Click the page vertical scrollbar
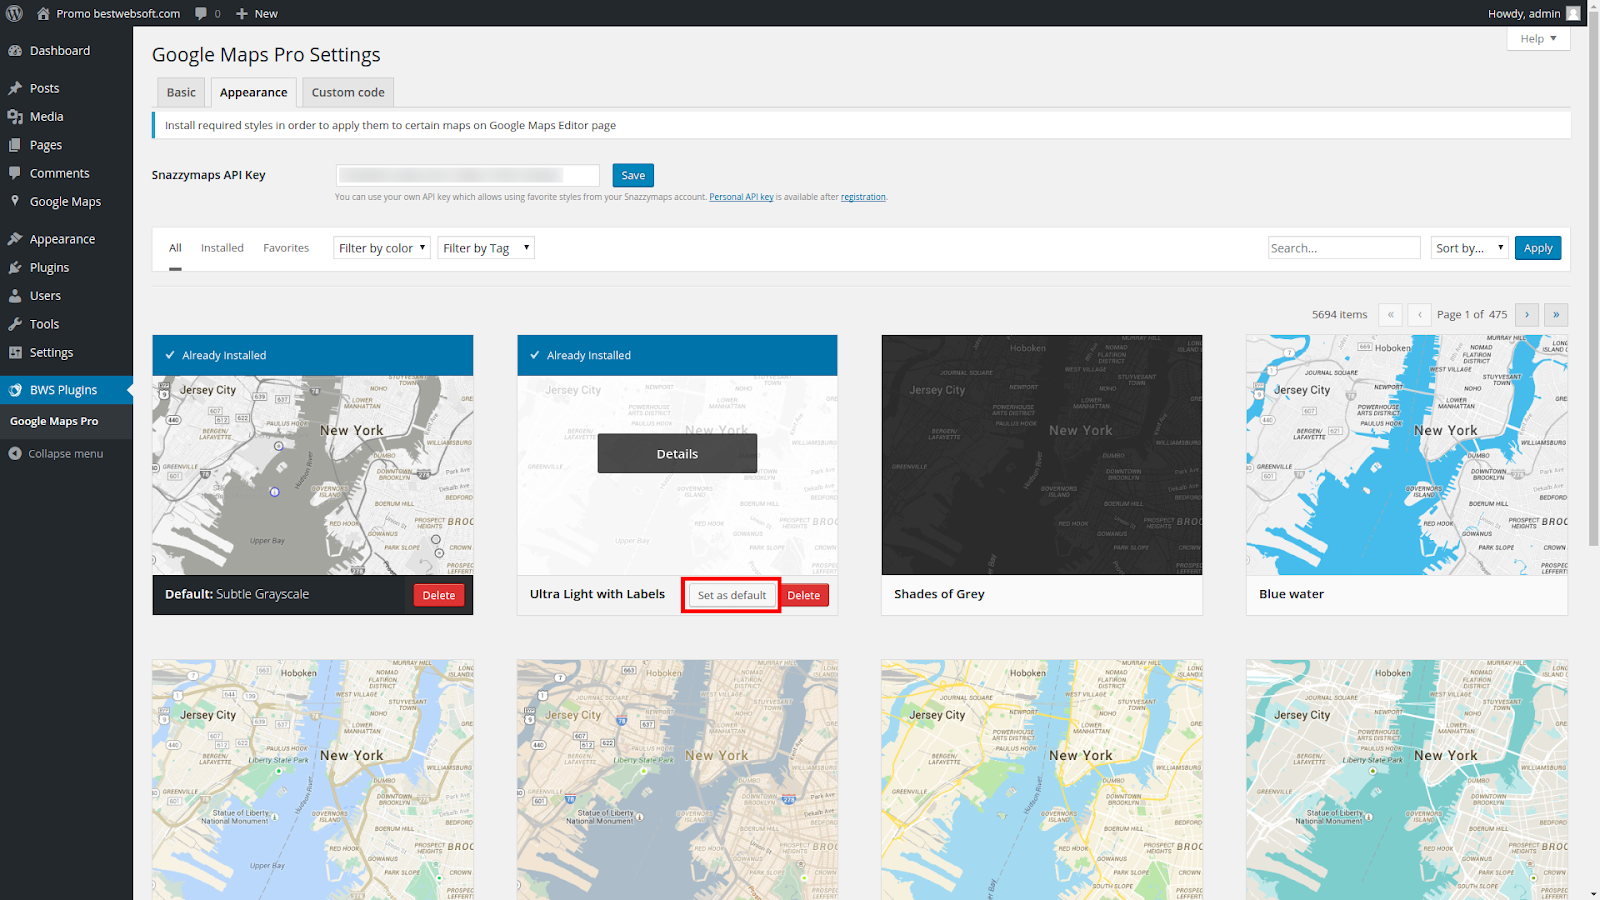The height and width of the screenshot is (900, 1600). [1594, 280]
